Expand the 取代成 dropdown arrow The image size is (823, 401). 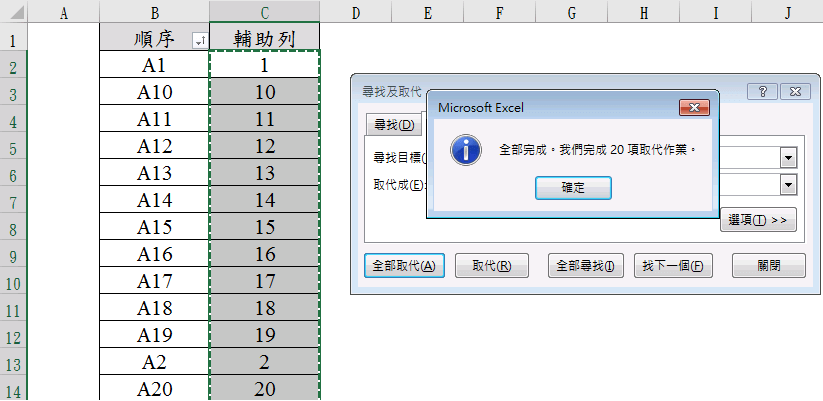point(788,185)
